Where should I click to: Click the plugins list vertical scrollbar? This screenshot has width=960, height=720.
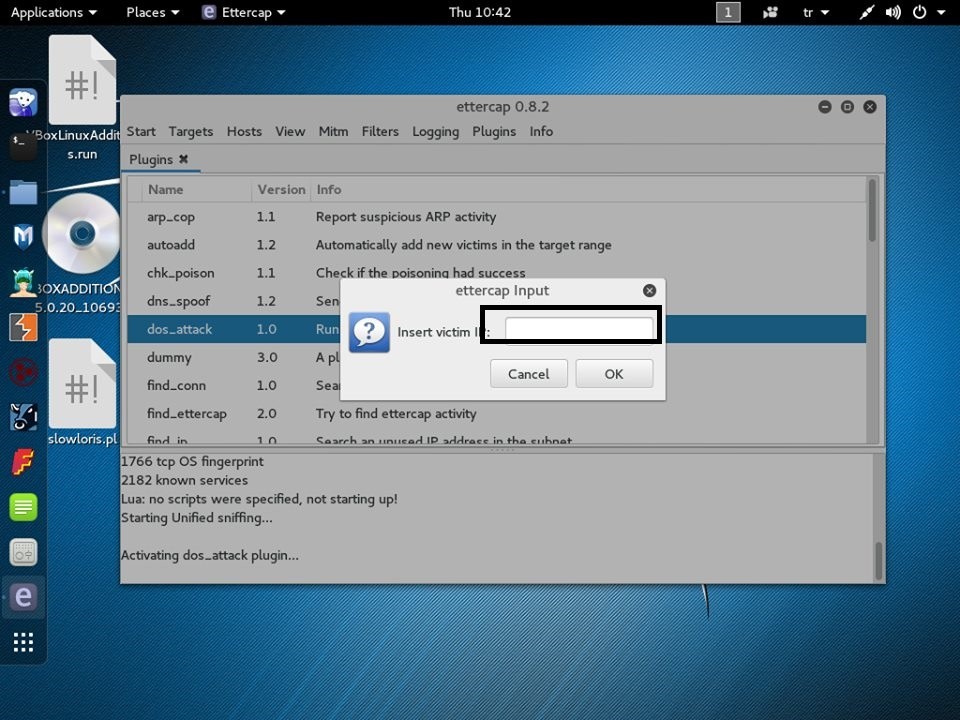(872, 211)
